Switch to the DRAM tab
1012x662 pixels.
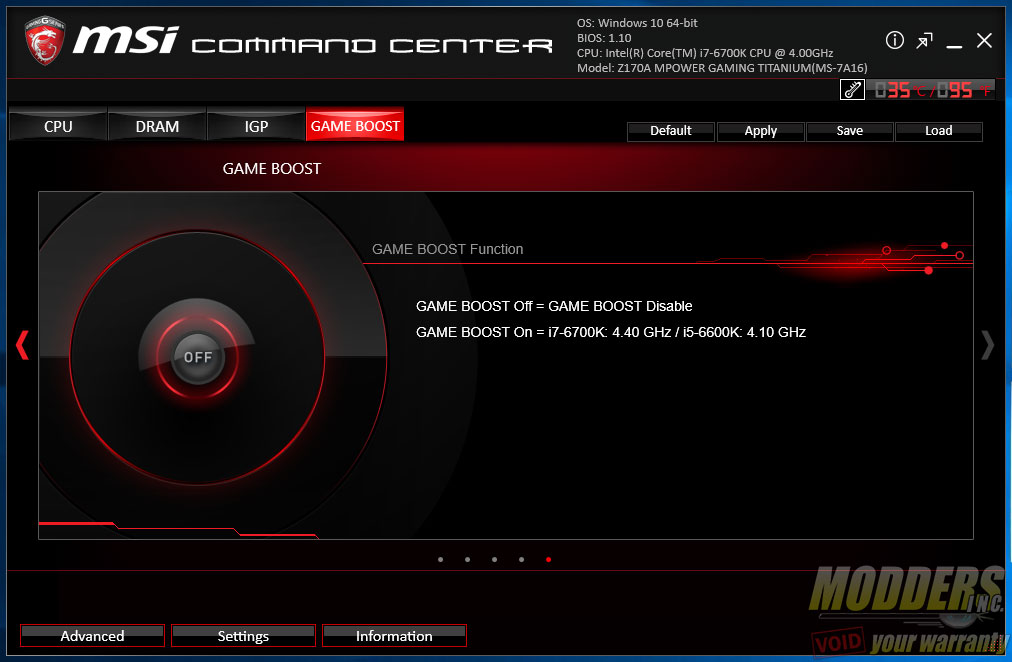[157, 126]
